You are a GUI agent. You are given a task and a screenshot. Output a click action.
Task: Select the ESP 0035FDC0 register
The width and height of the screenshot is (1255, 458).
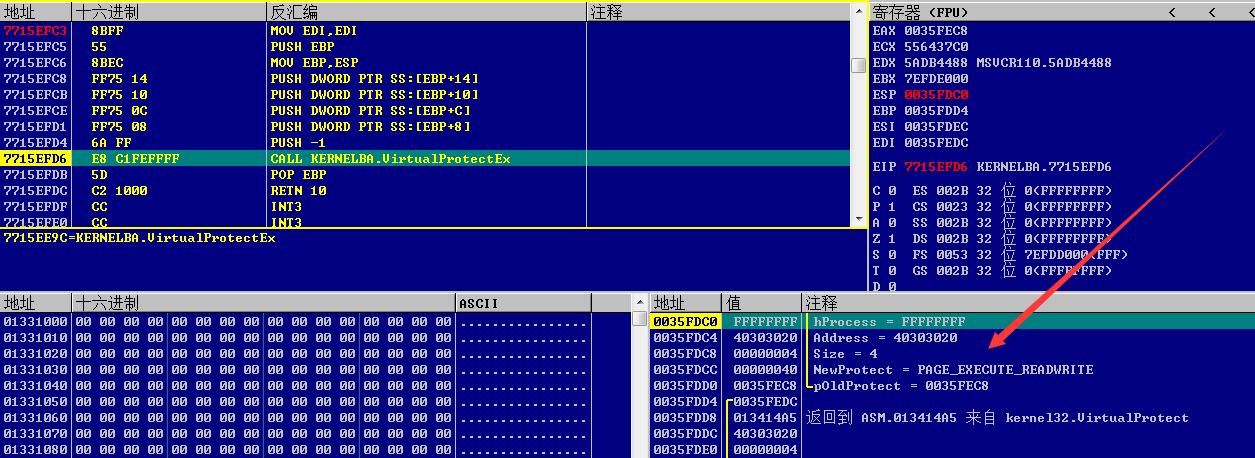pyautogui.click(x=920, y=95)
